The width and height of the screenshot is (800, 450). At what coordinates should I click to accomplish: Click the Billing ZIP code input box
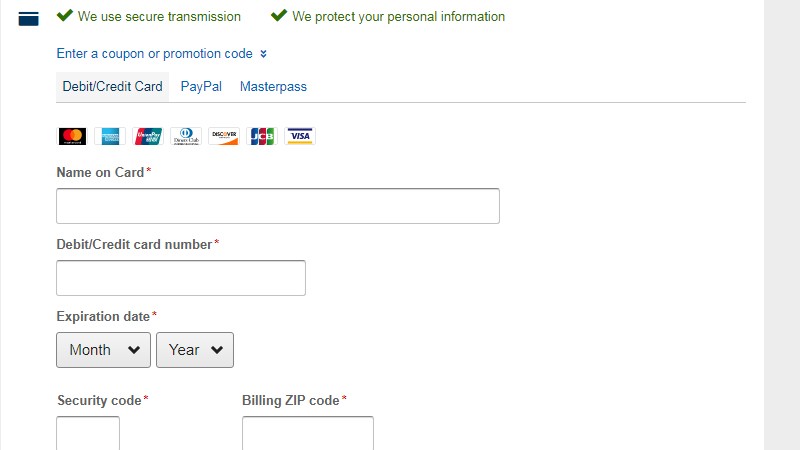[x=308, y=434]
